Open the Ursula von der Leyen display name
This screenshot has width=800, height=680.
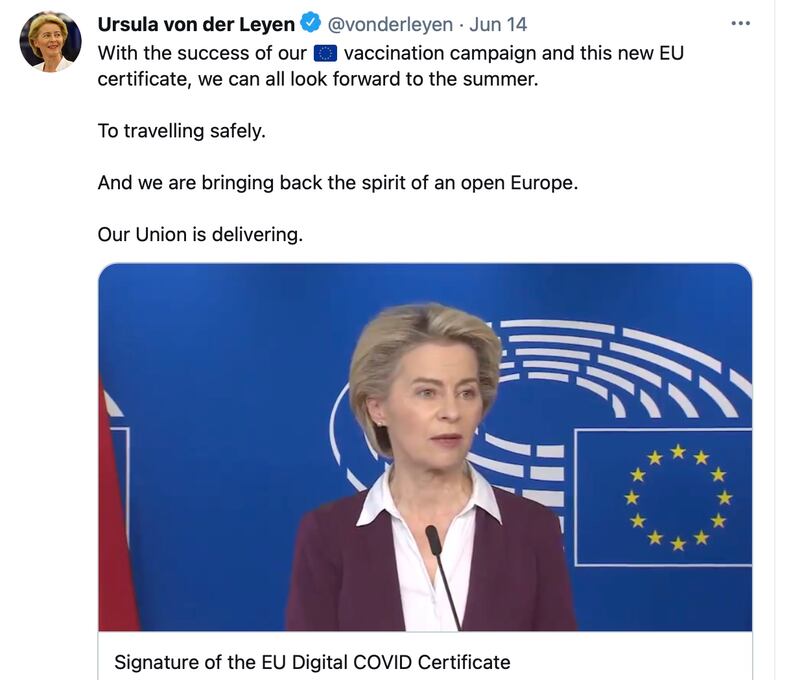(x=196, y=24)
